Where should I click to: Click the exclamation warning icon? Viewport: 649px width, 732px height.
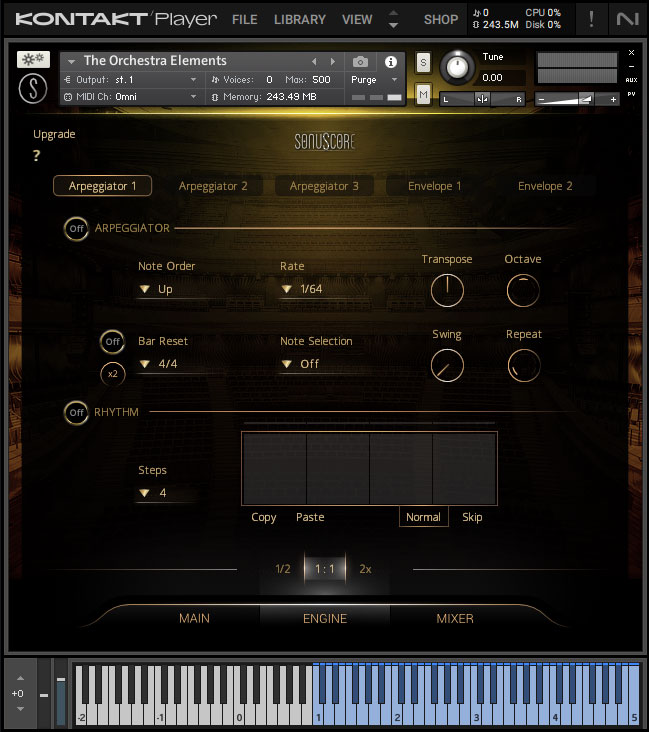(x=591, y=19)
